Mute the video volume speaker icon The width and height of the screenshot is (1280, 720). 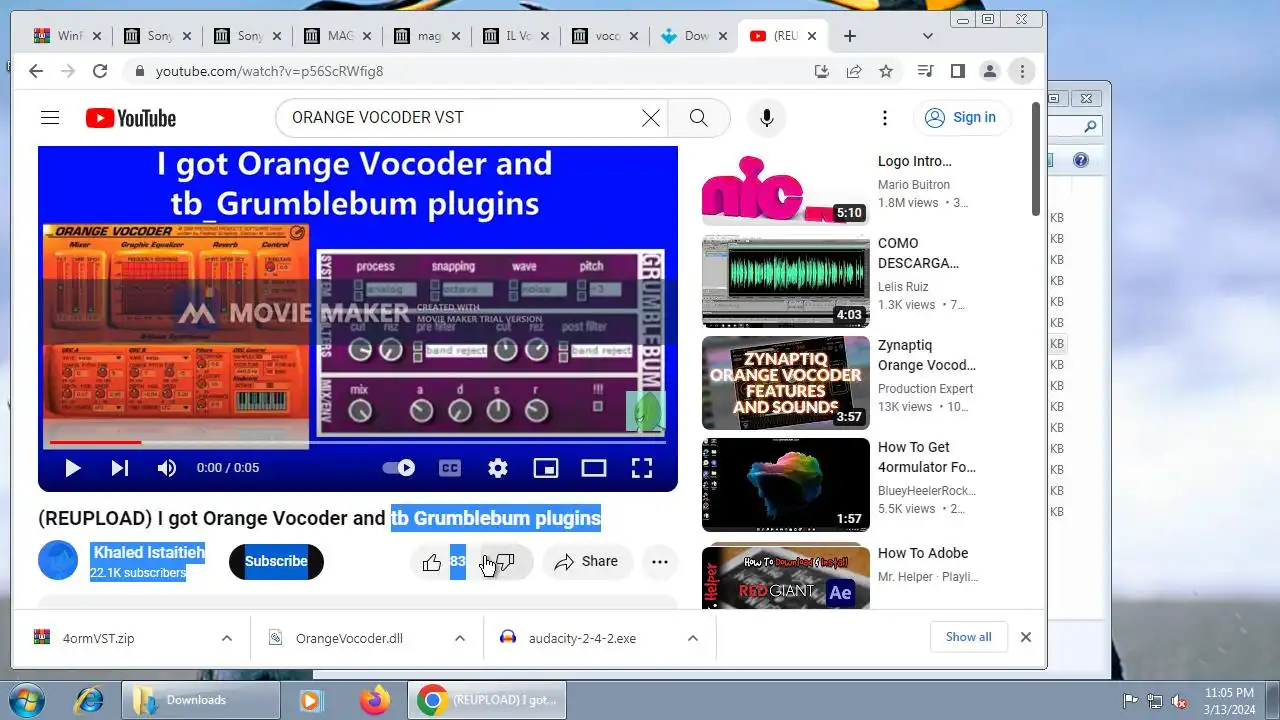tap(167, 468)
